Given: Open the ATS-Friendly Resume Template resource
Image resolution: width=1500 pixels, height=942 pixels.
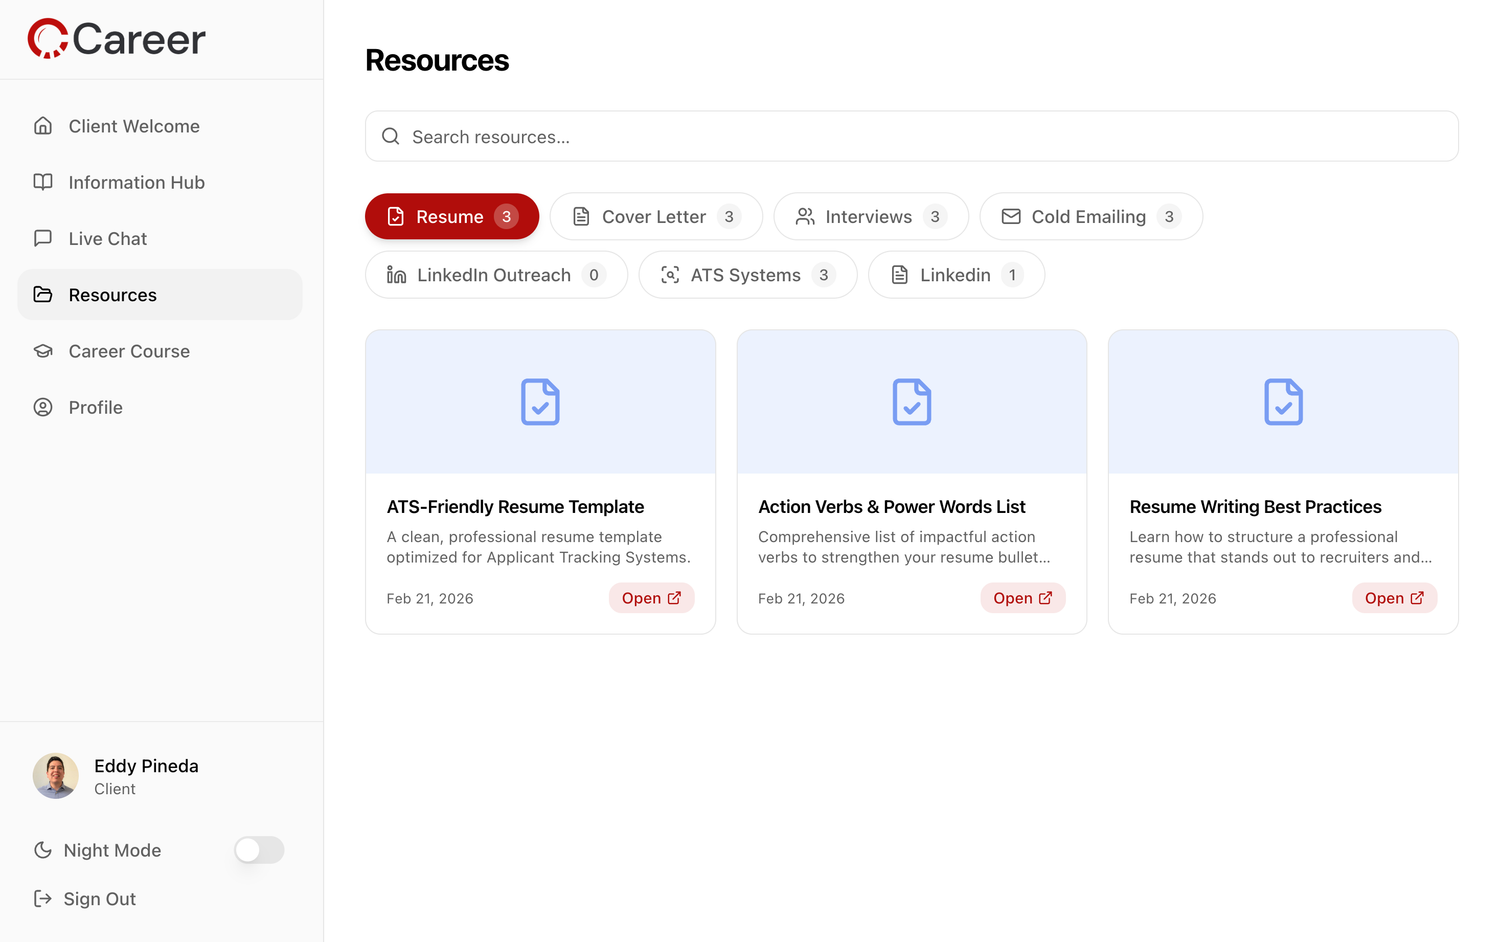Looking at the screenshot, I should coord(651,598).
